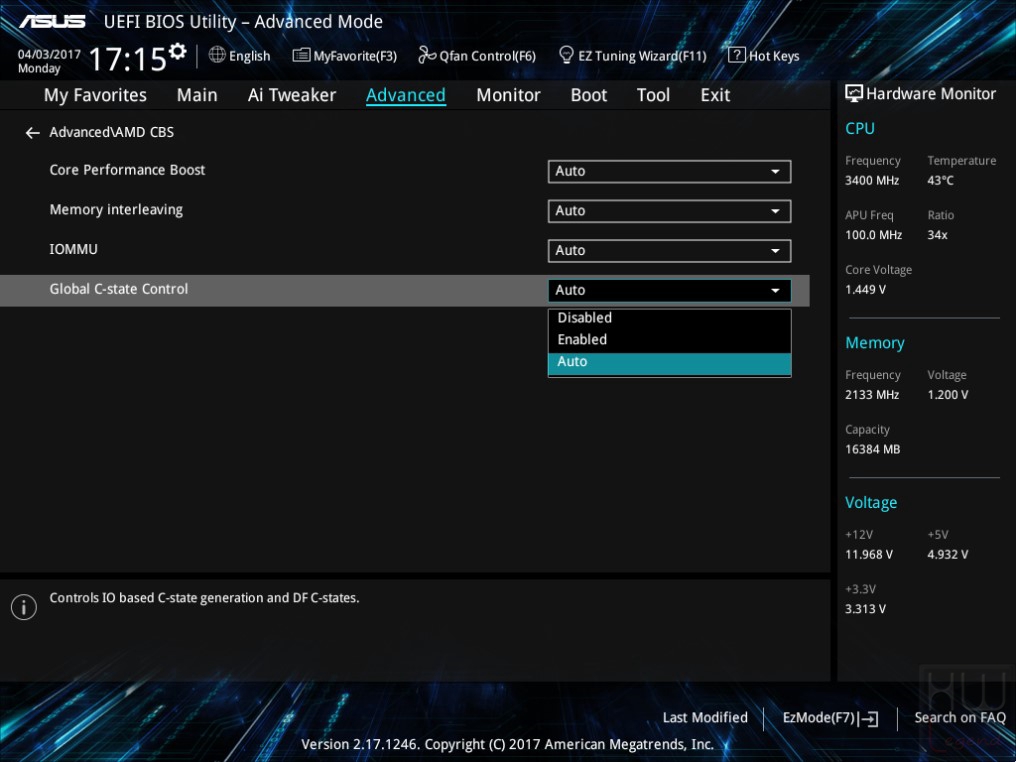The width and height of the screenshot is (1016, 762).
Task: Click the info icon beside the help text
Action: [x=24, y=607]
